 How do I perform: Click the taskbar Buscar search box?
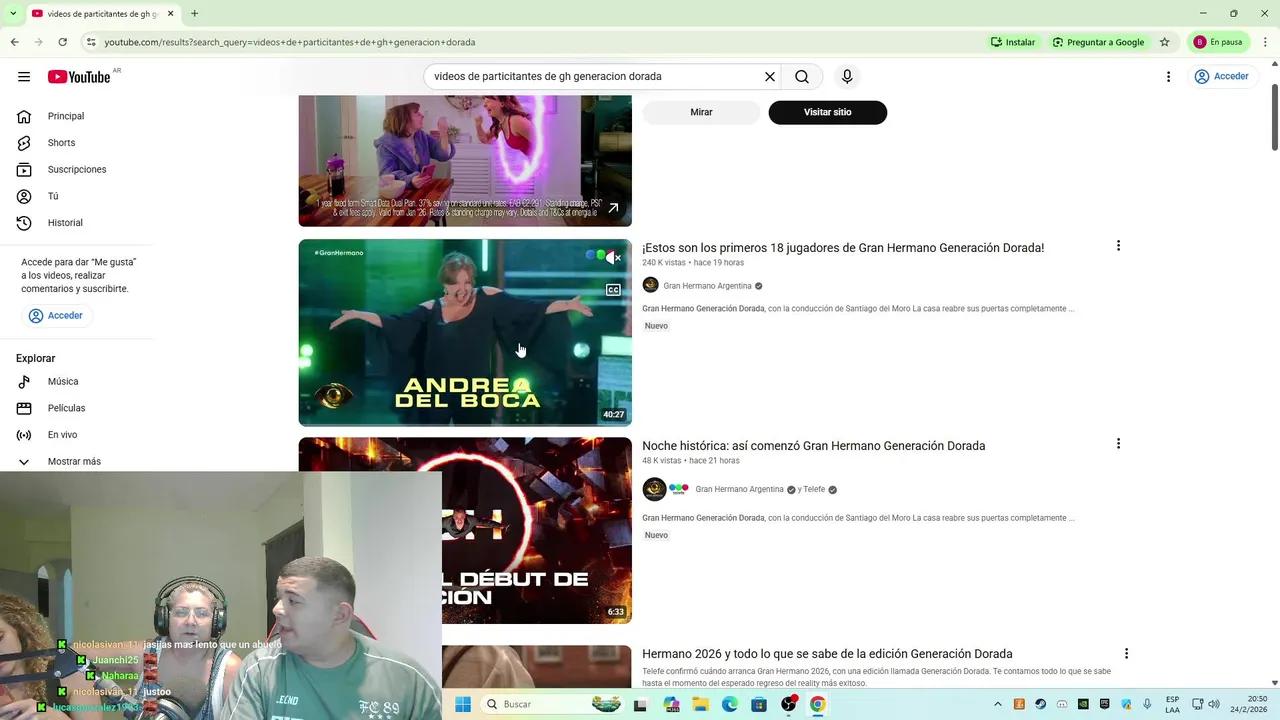coord(551,704)
